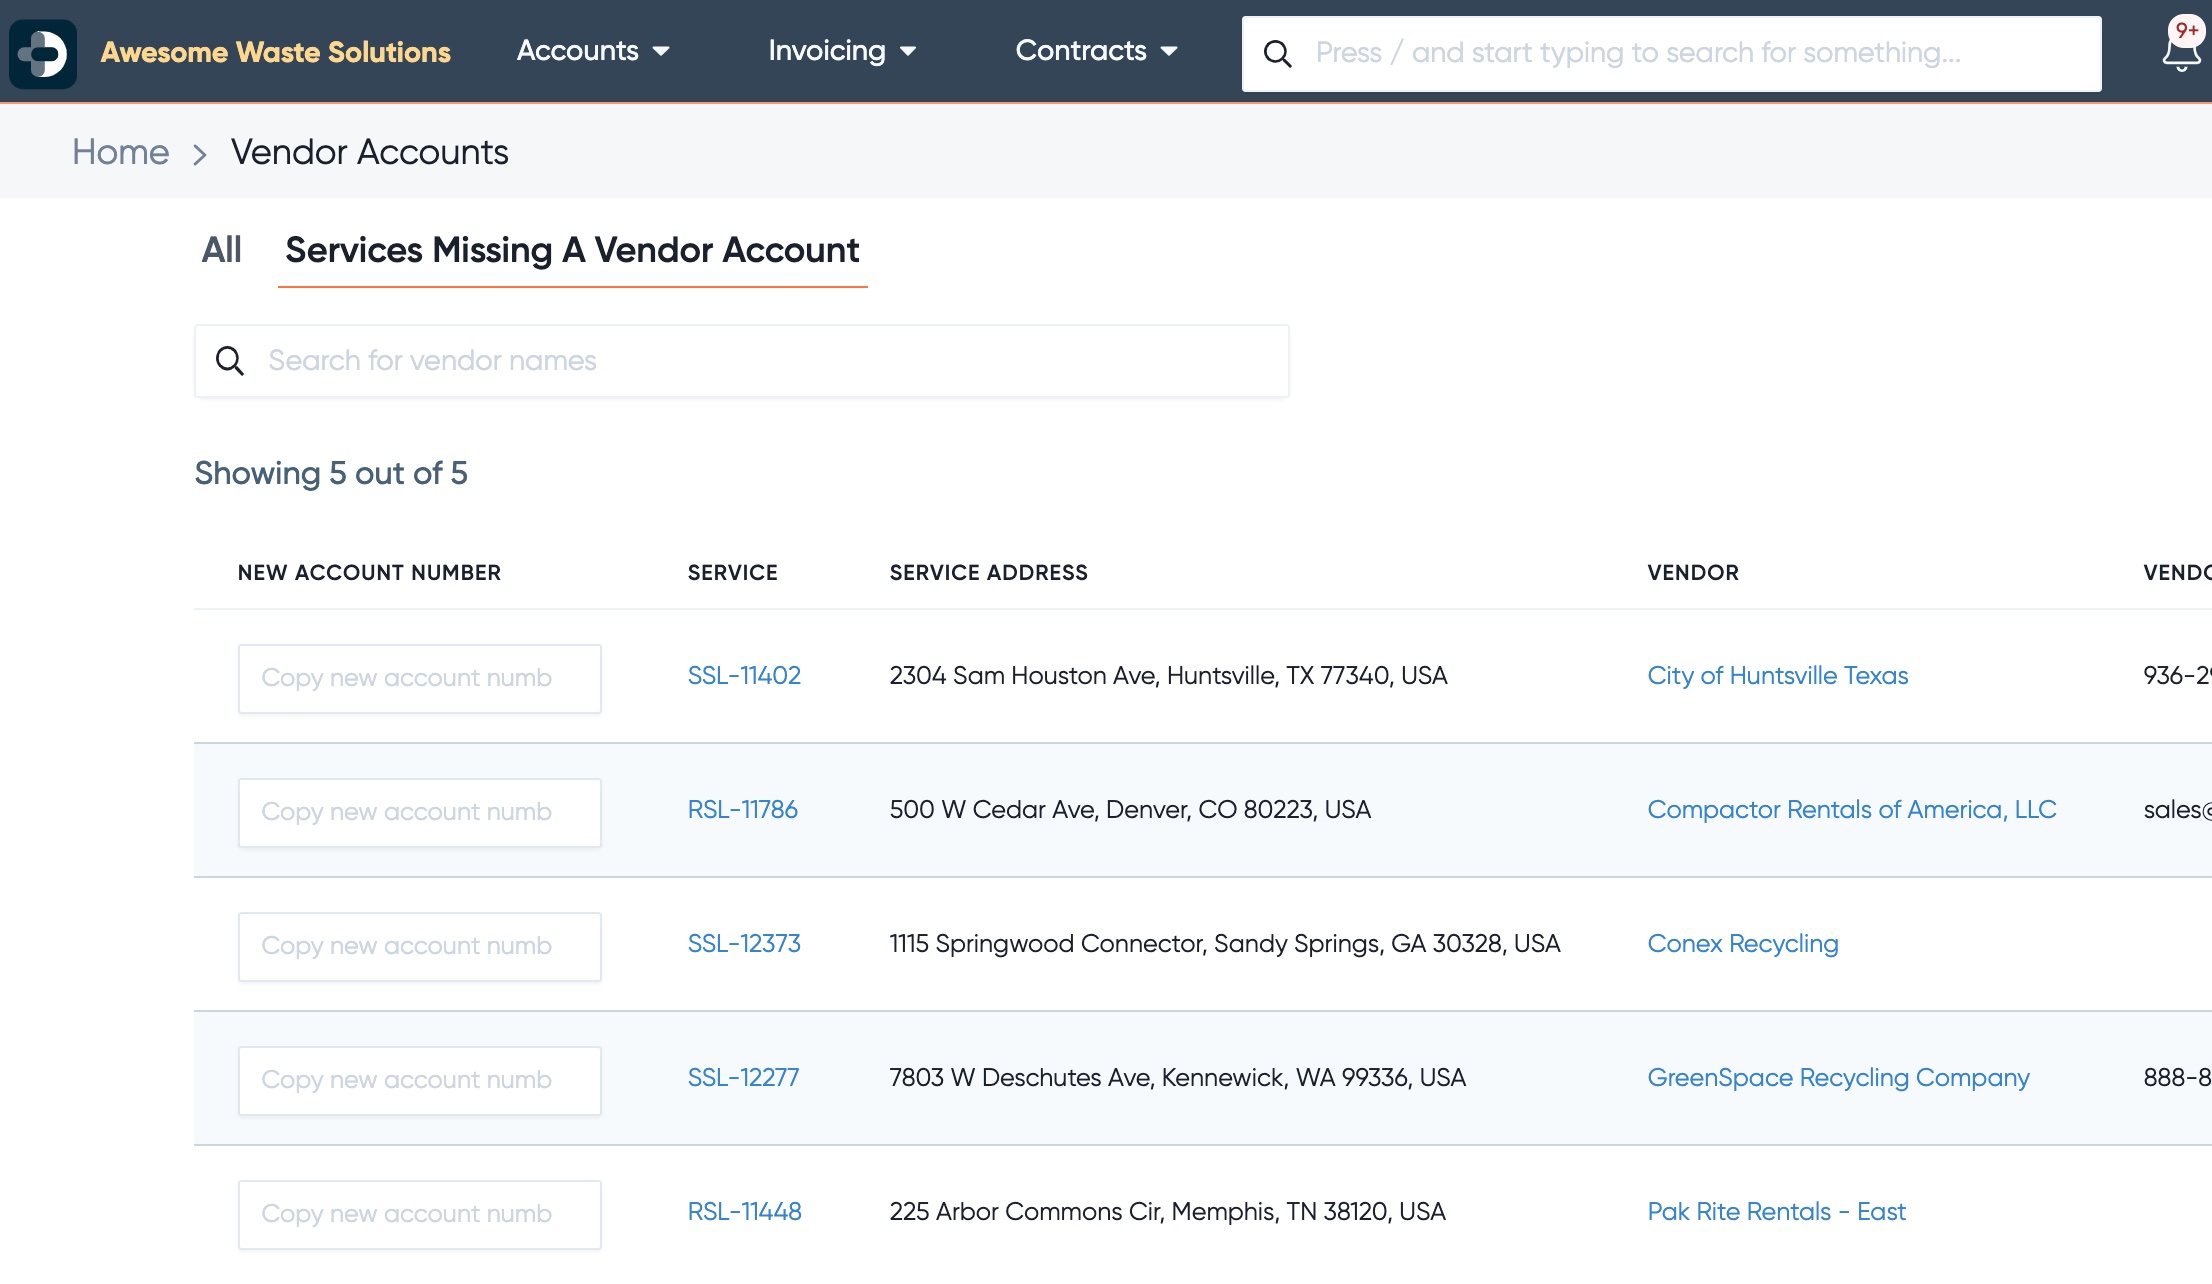Click the SERVICE column header
This screenshot has height=1284, width=2212.
point(732,573)
